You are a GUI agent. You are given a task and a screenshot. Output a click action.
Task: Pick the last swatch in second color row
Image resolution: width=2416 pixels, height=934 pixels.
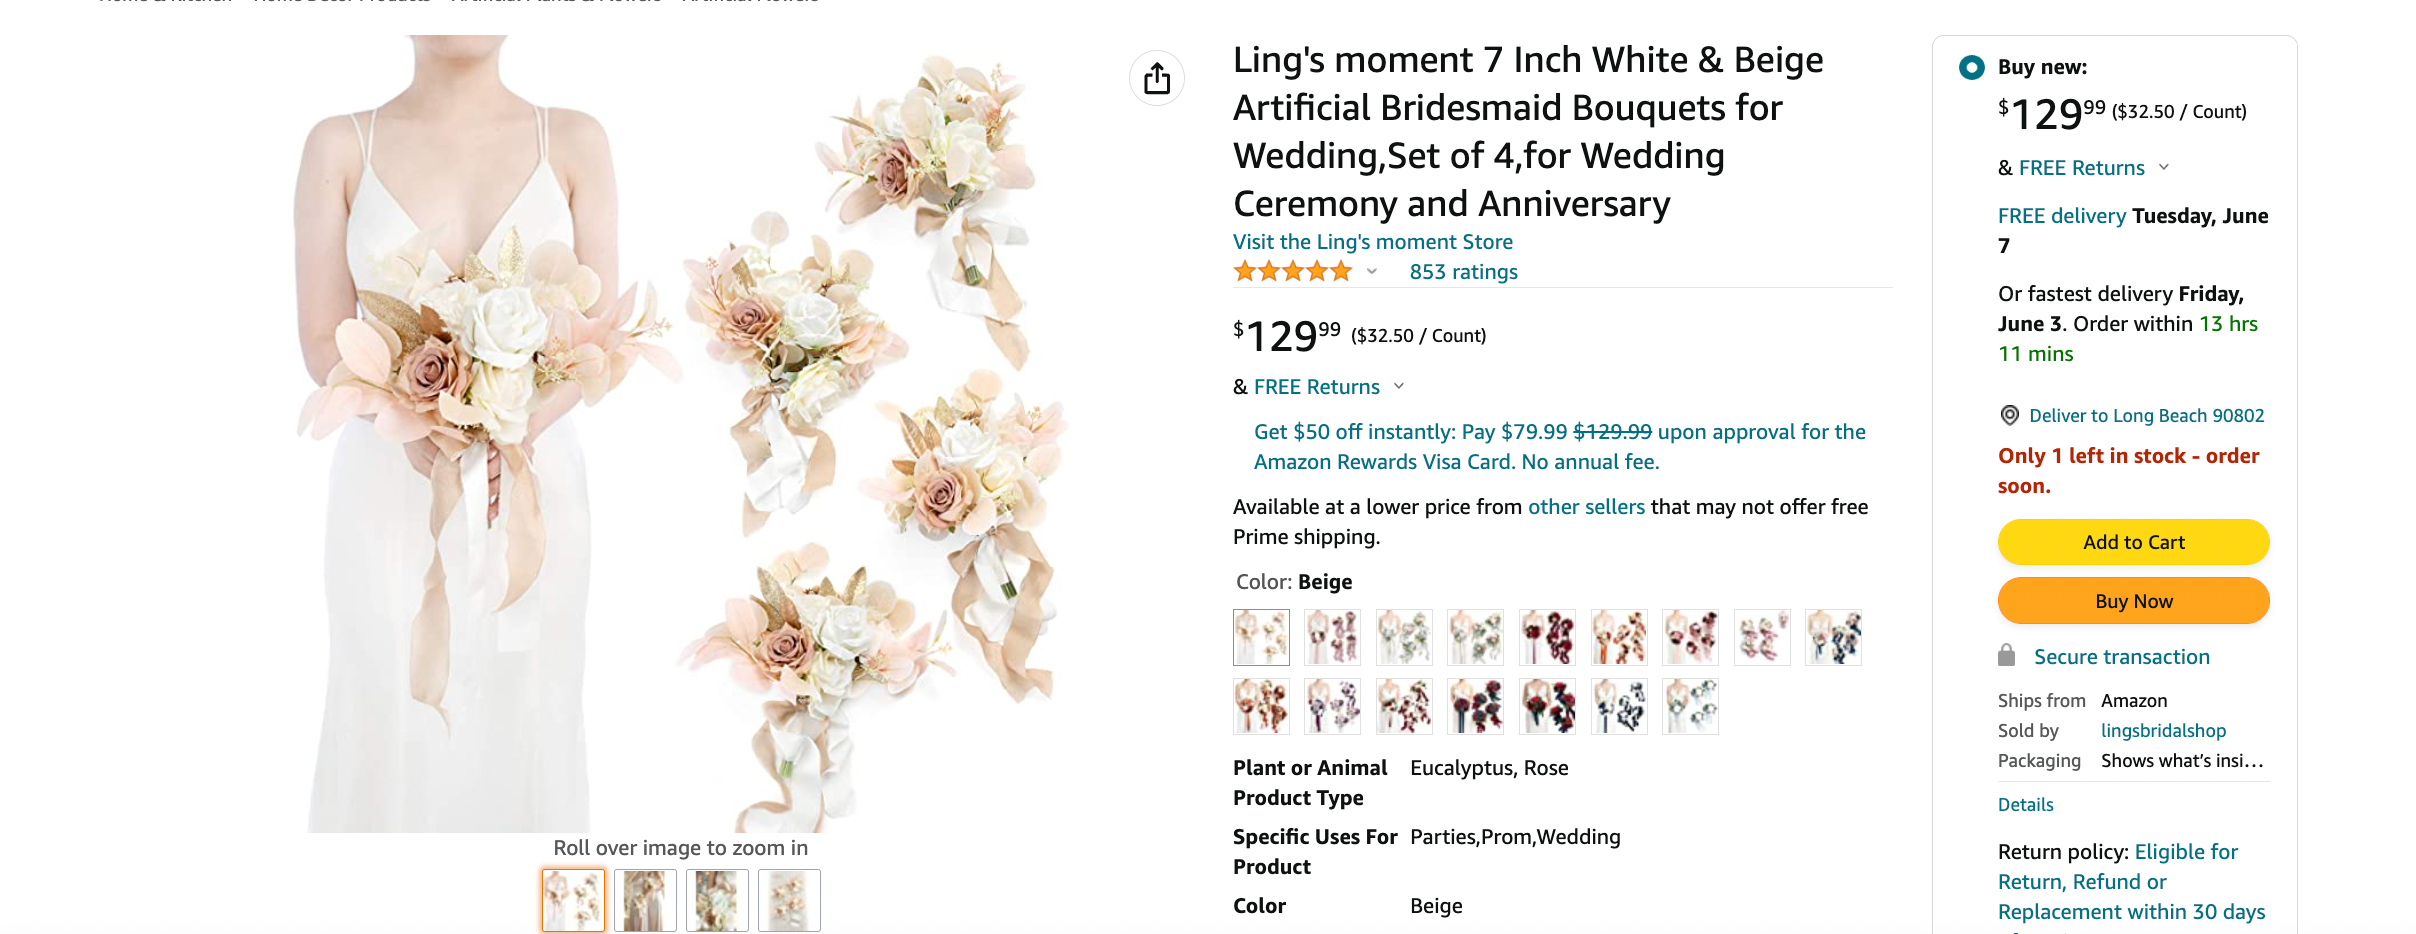click(x=1690, y=706)
